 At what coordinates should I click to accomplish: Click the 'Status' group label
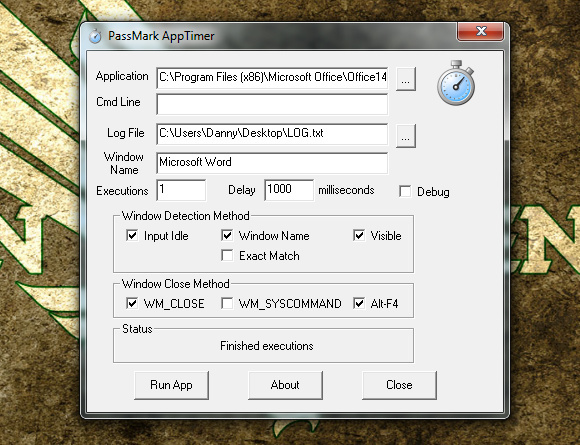click(137, 329)
